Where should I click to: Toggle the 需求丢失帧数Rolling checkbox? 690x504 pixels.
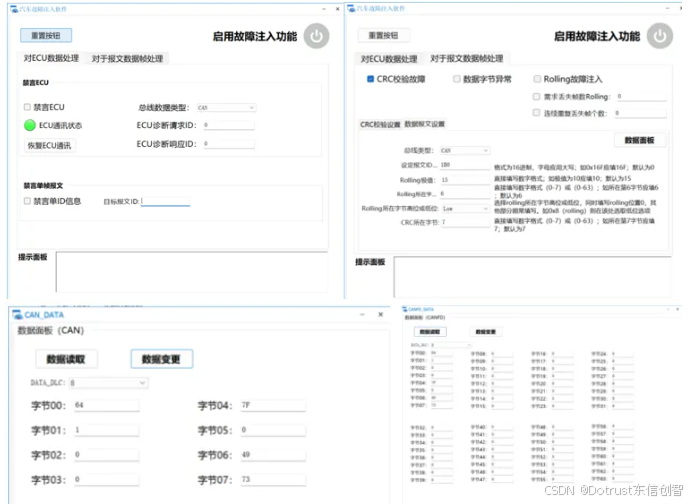536,96
